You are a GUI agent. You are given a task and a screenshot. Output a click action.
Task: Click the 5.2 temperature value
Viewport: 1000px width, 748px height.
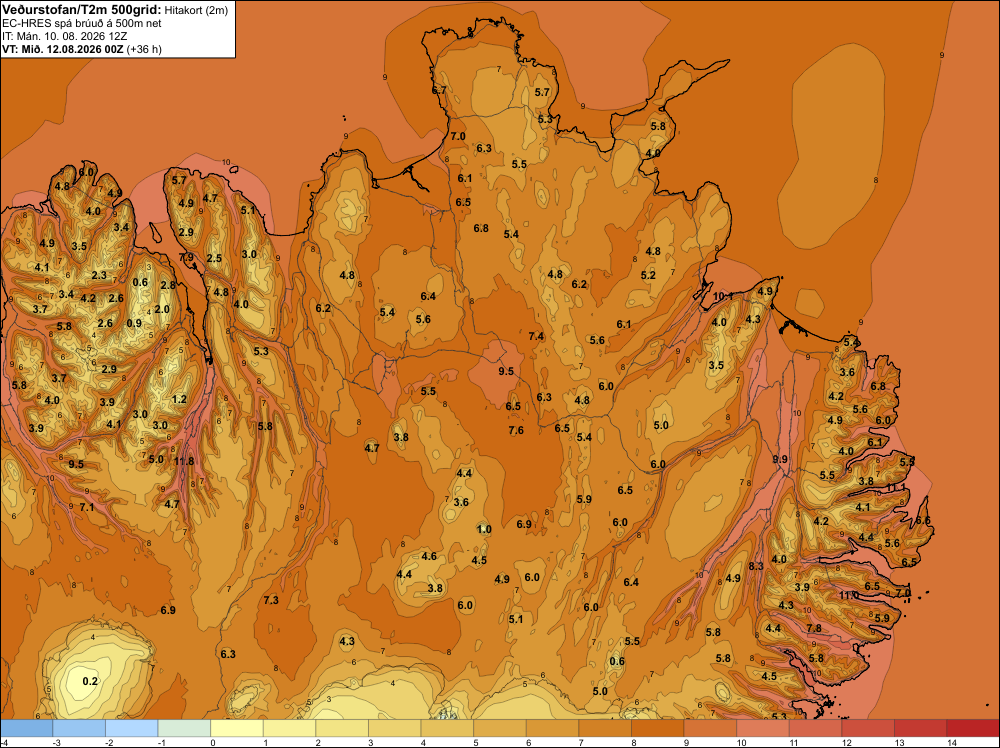pos(648,275)
